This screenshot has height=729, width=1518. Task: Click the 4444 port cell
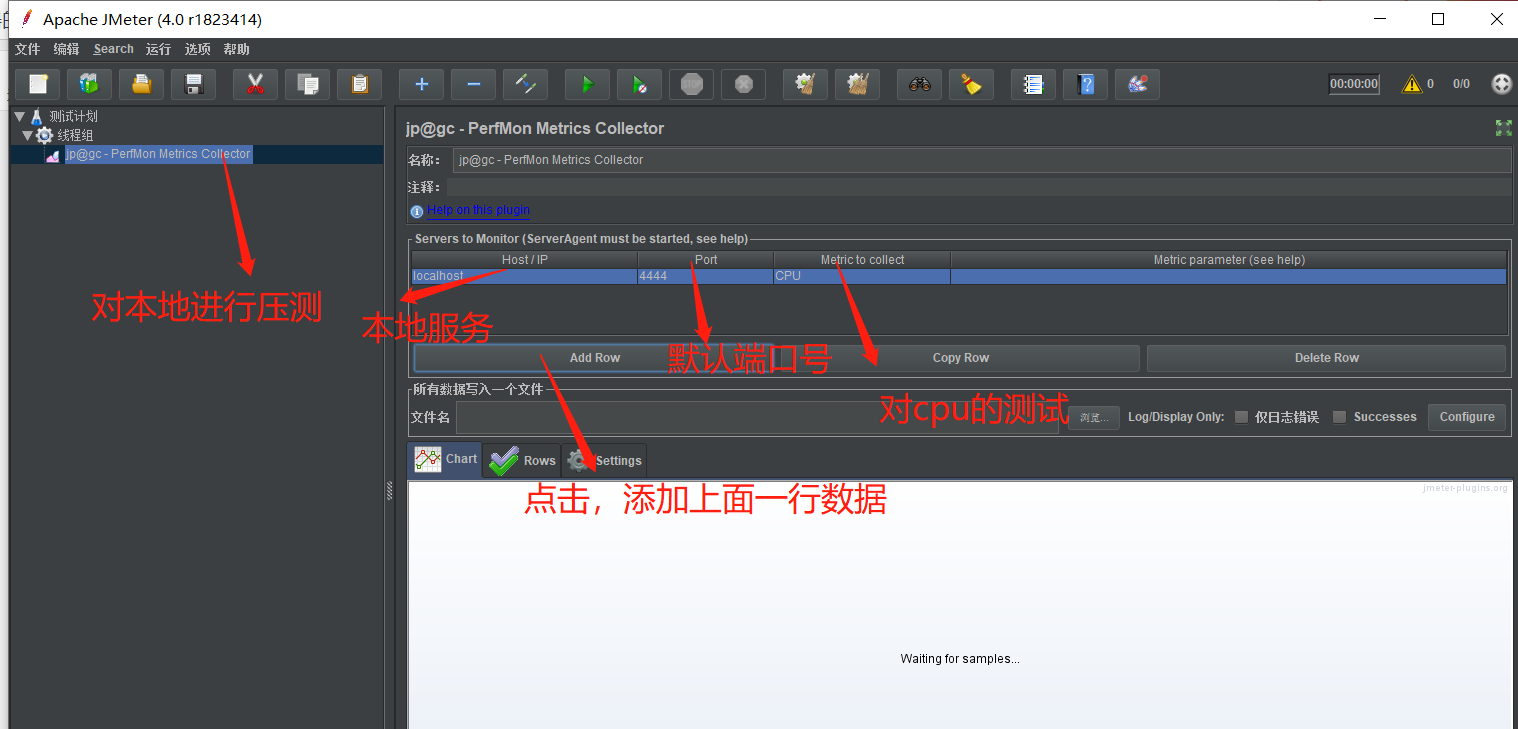pyautogui.click(x=705, y=276)
